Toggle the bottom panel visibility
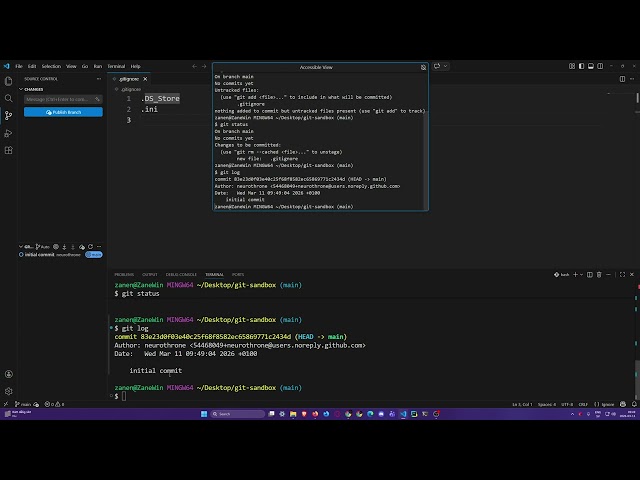 (591, 66)
